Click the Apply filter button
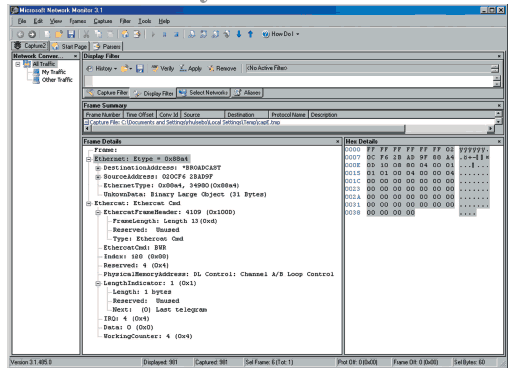 point(191,69)
